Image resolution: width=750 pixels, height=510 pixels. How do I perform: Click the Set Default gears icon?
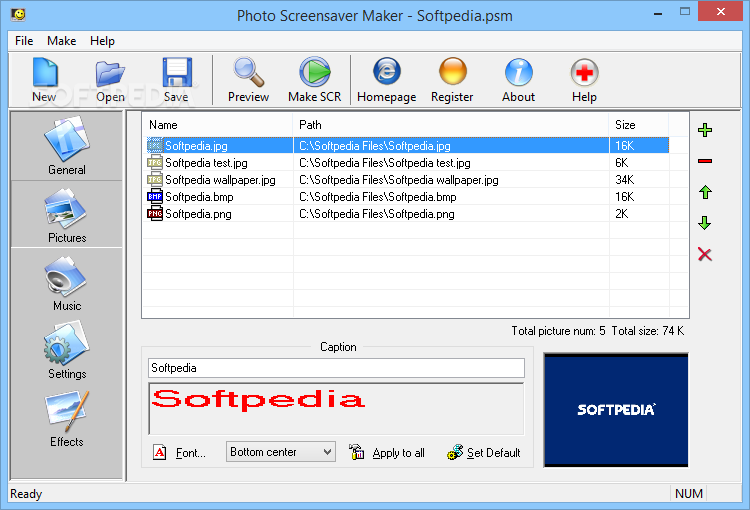tap(455, 452)
